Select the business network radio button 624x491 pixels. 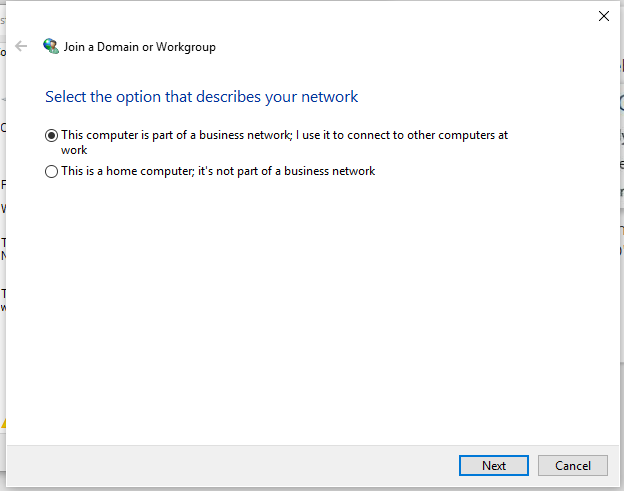pos(52,135)
